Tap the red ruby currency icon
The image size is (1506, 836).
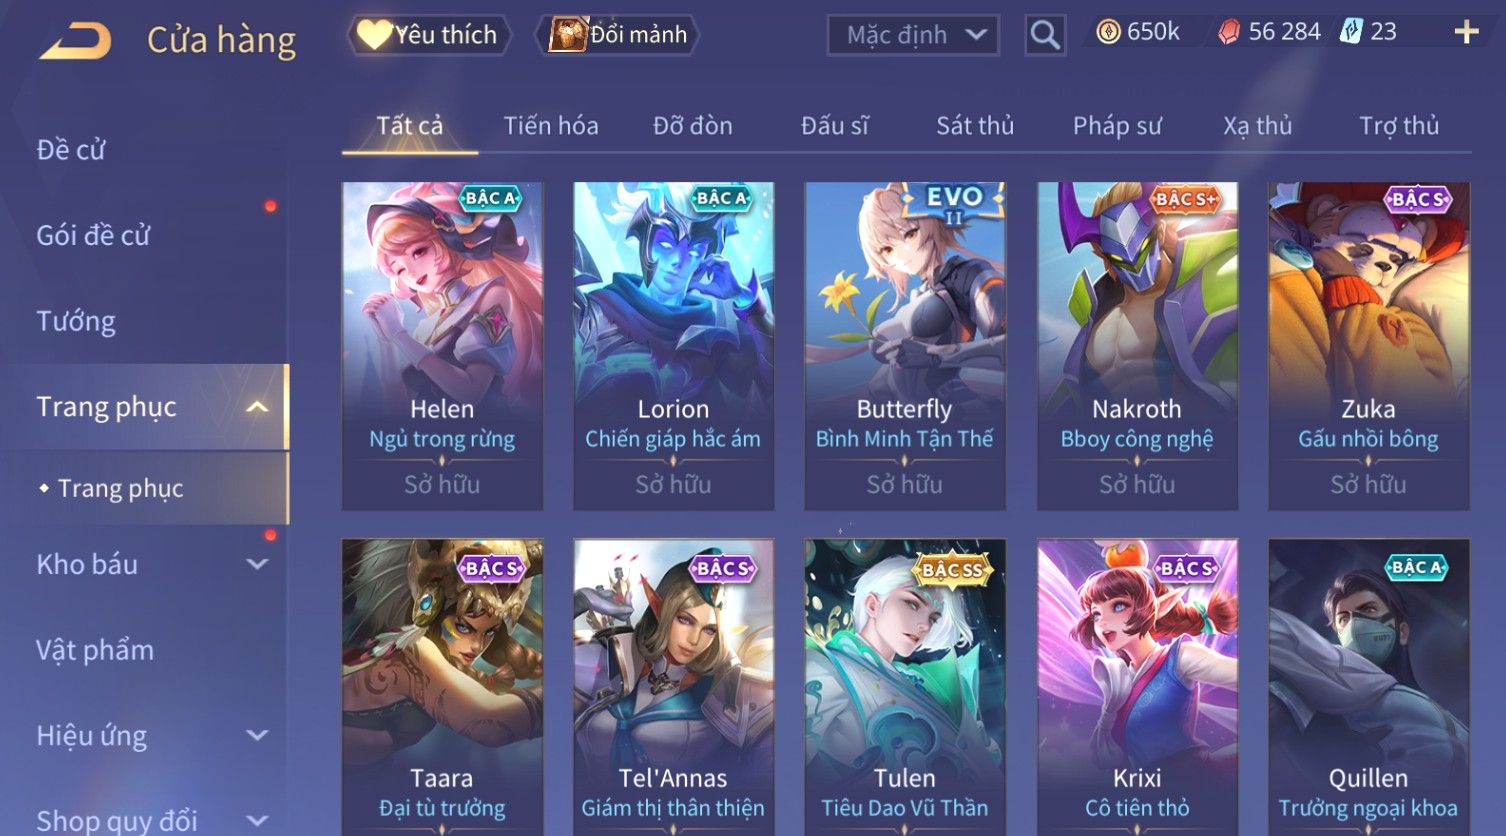click(x=1229, y=33)
